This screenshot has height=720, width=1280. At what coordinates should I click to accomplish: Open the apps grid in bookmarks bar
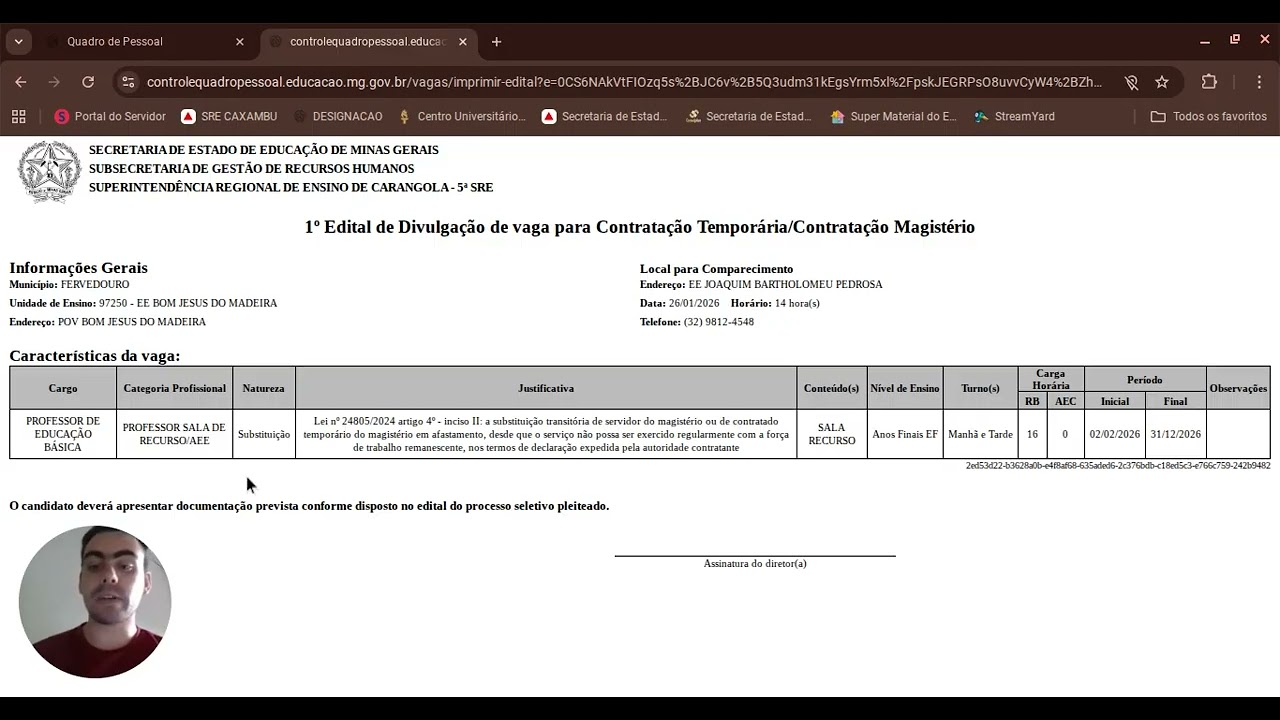[x=18, y=116]
